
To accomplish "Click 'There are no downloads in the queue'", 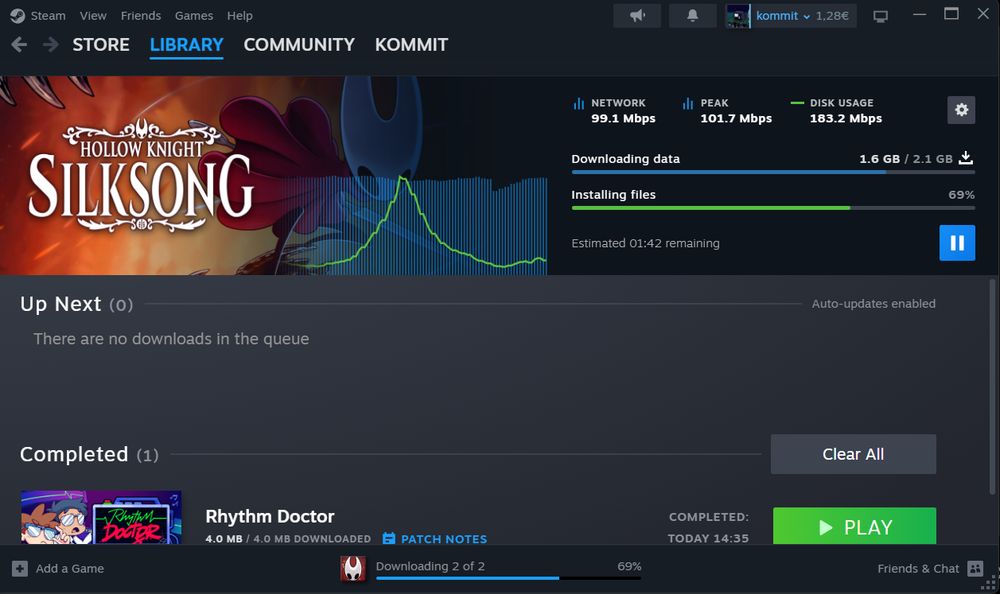I will click(x=171, y=339).
